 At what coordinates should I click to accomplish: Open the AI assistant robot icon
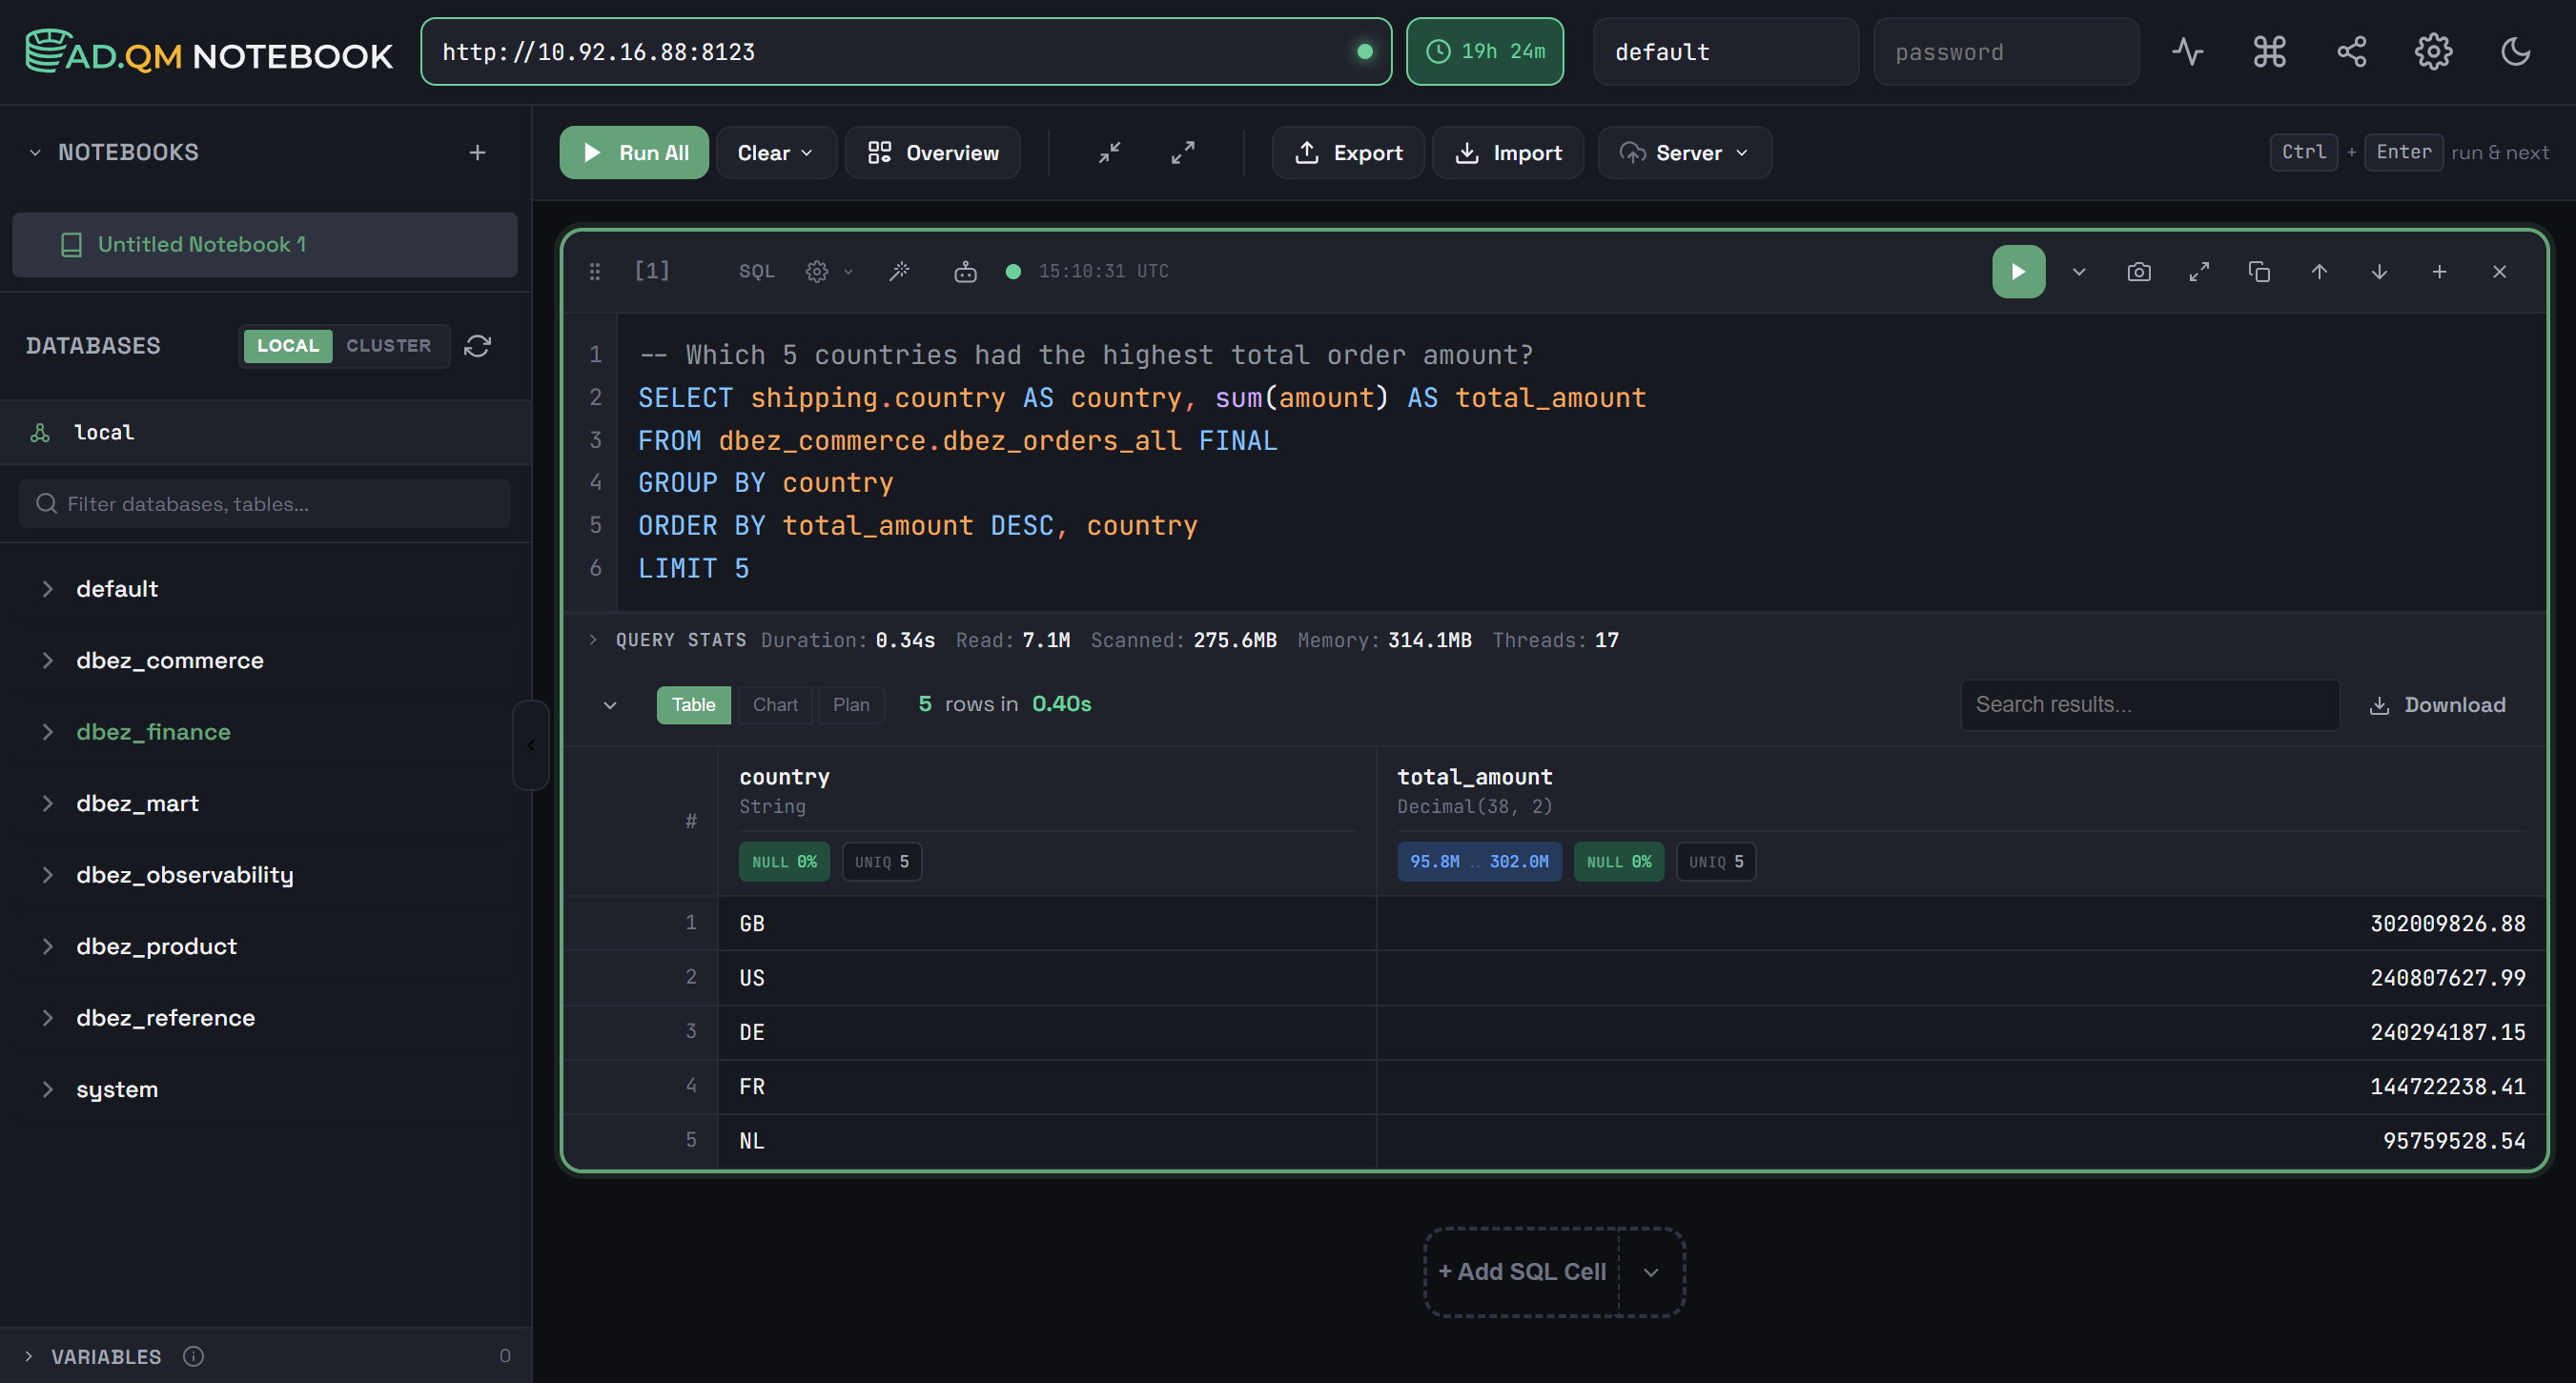pos(965,271)
